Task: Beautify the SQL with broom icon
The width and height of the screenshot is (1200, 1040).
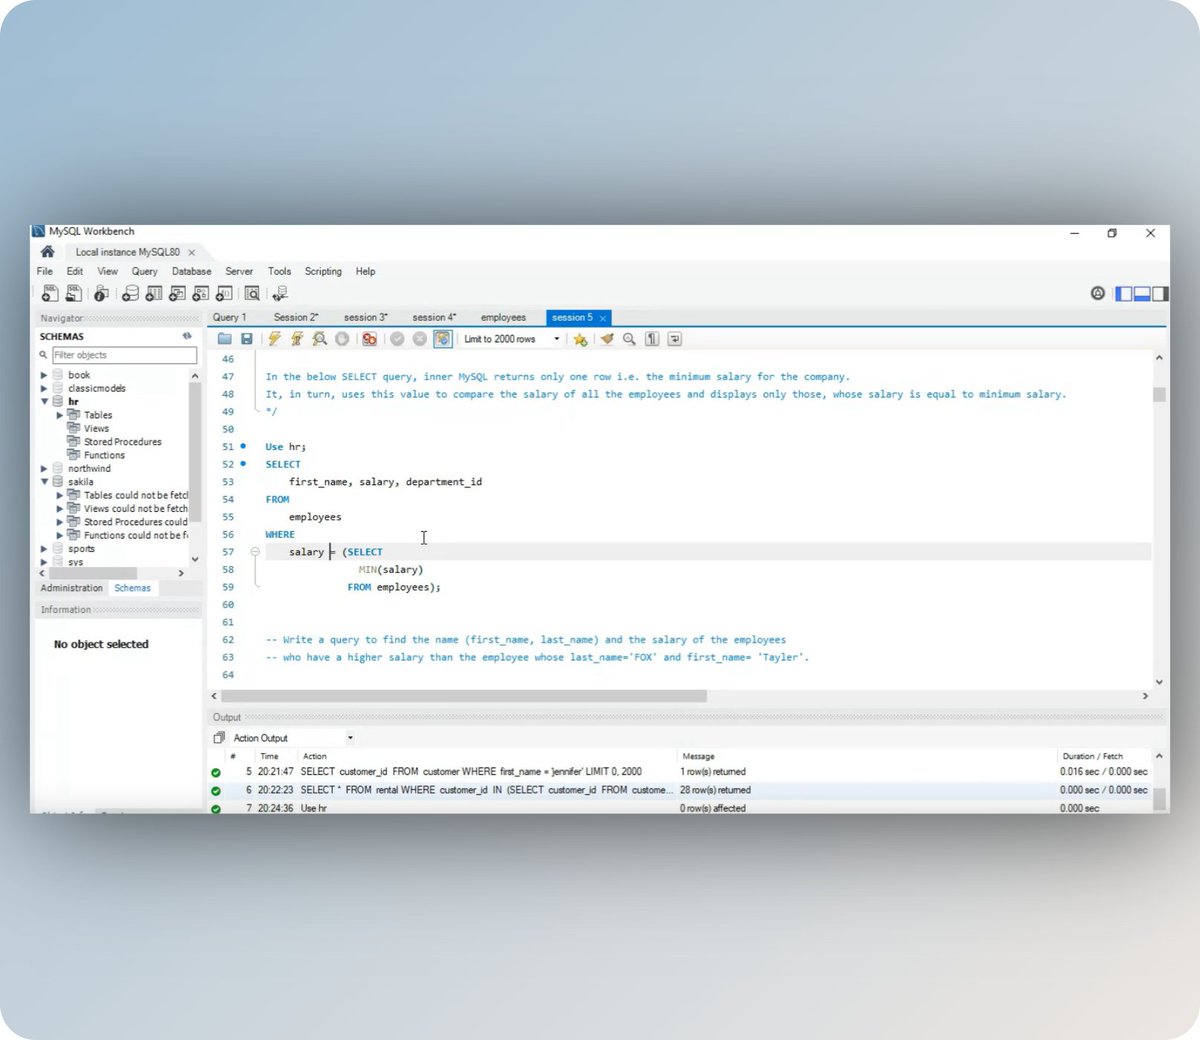Action: [x=607, y=339]
